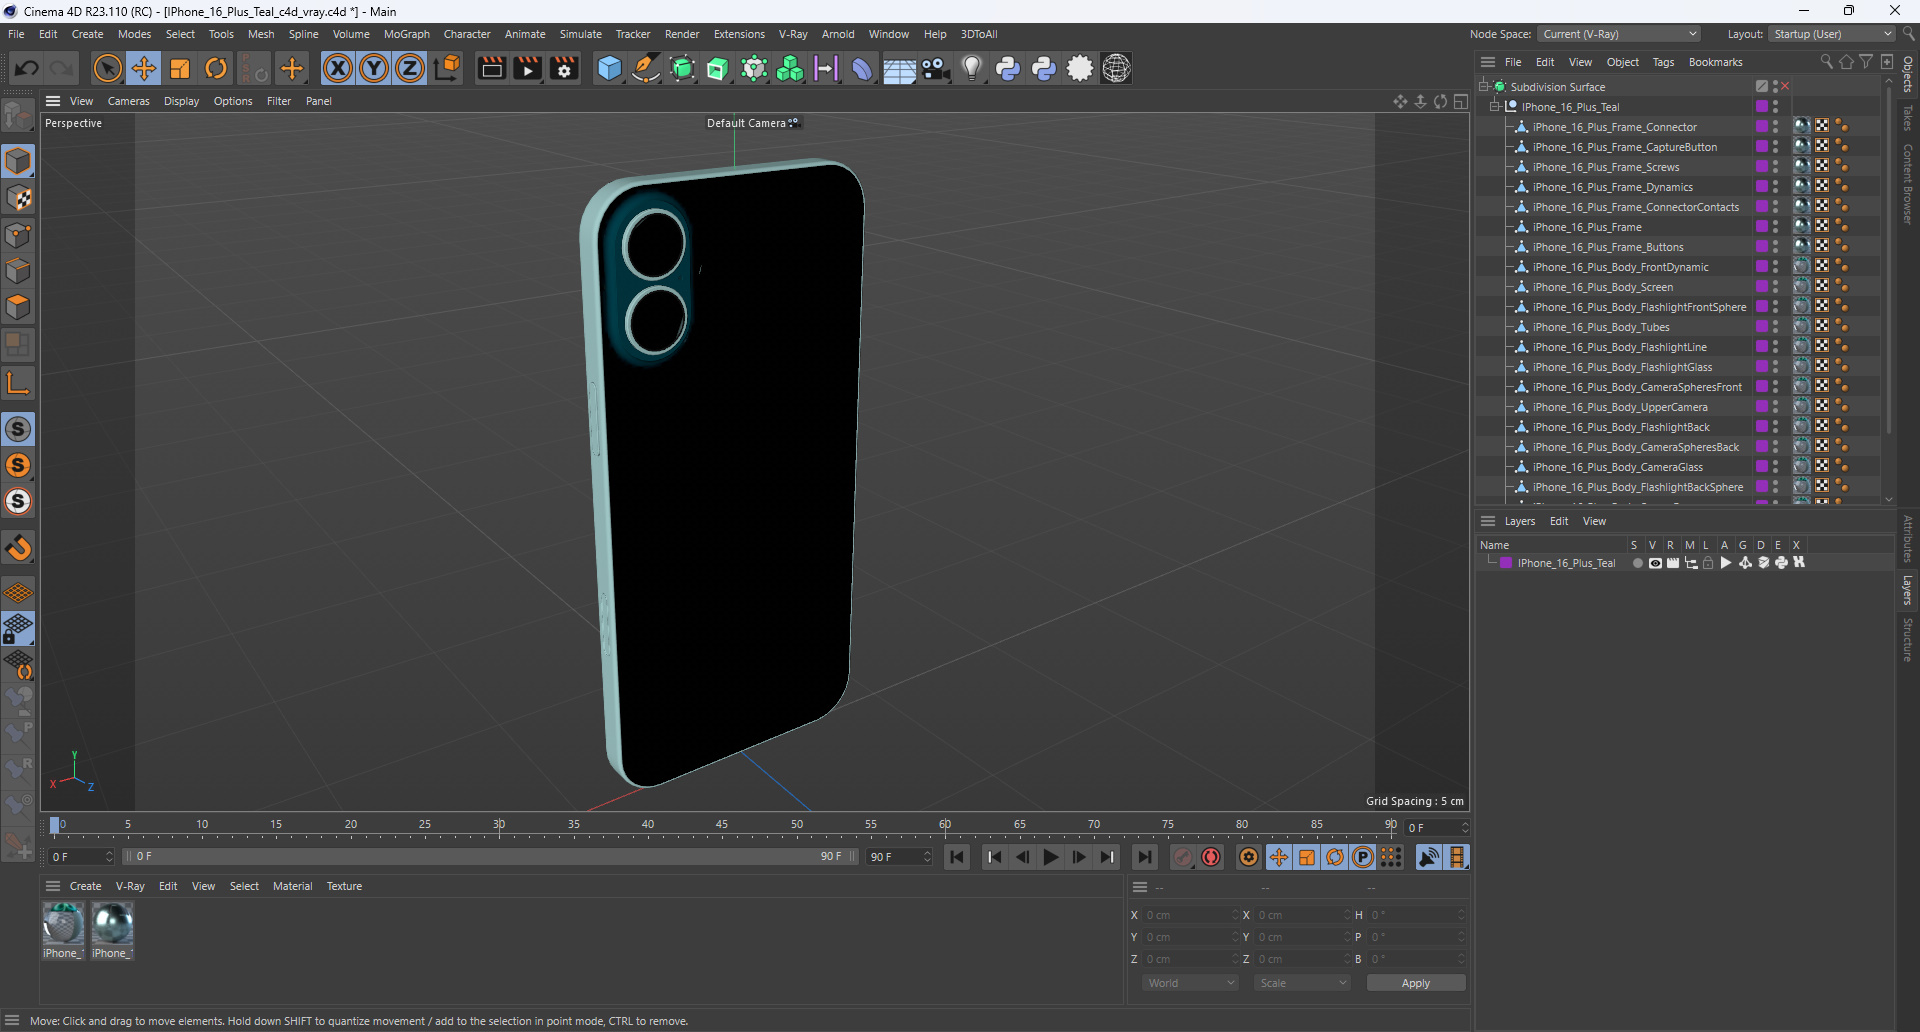Switch to Texture mode checkered cube

click(x=18, y=198)
